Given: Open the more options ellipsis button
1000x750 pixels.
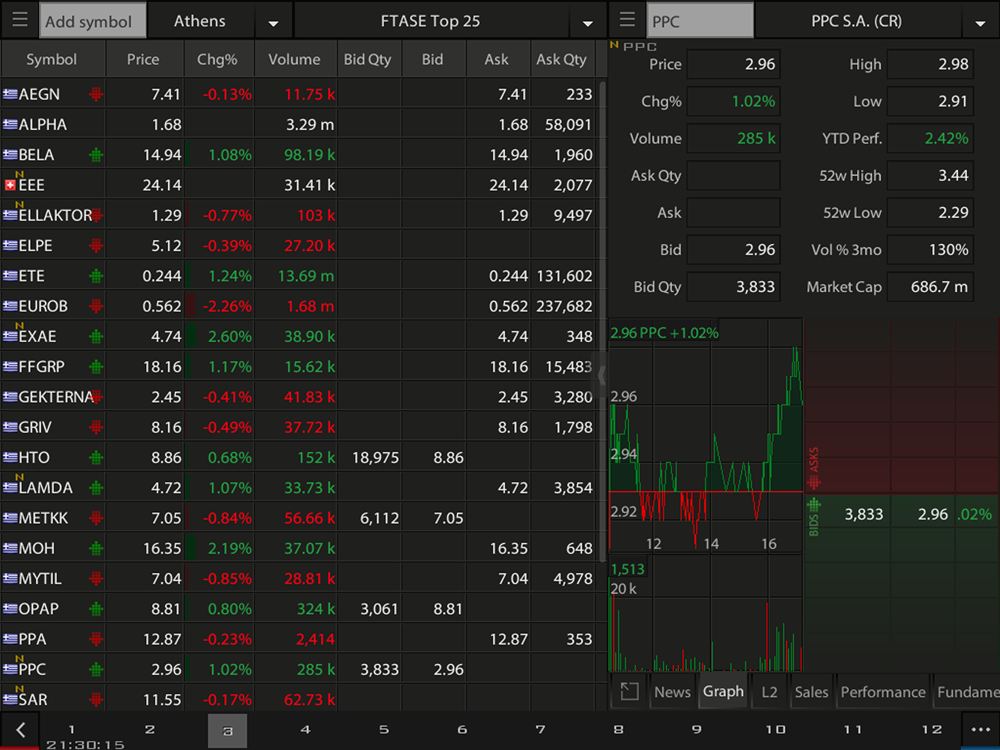Looking at the screenshot, I should pyautogui.click(x=981, y=730).
